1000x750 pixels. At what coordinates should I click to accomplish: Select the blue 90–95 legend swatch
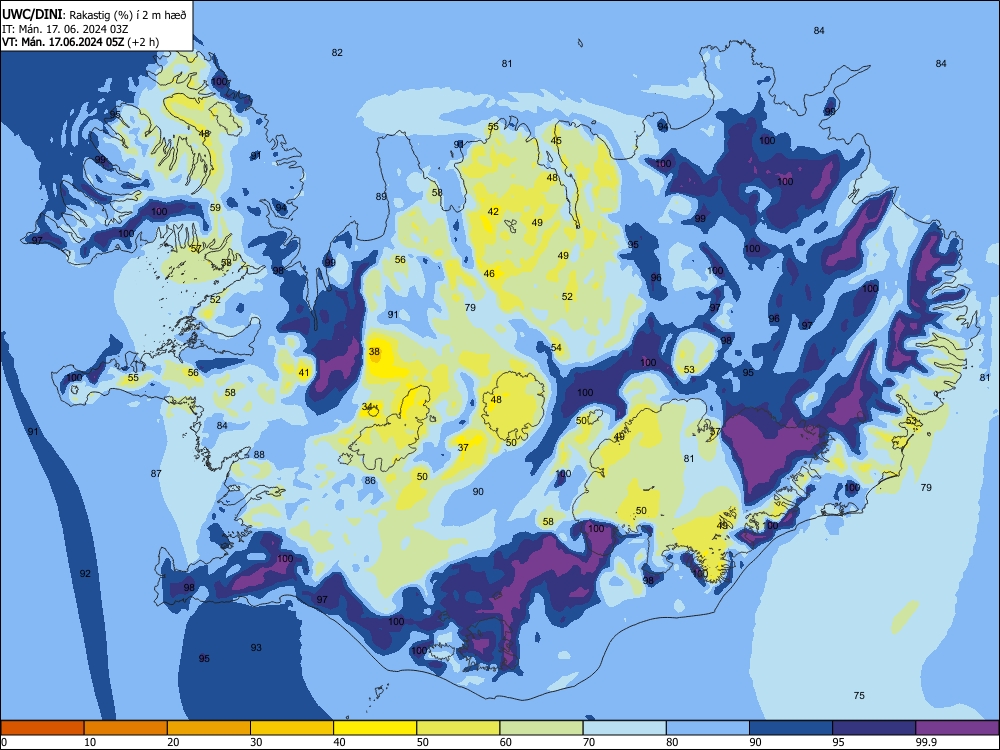point(791,728)
